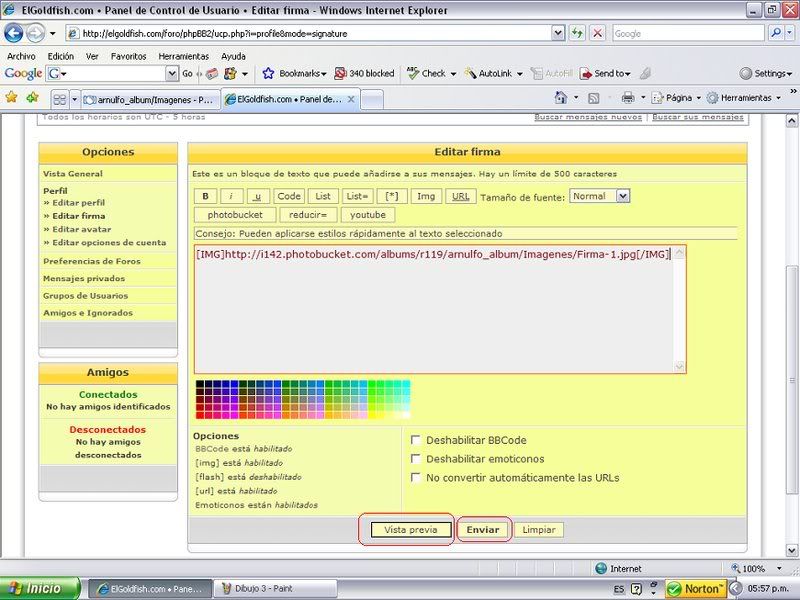Open the Archivo menu

coord(21,56)
